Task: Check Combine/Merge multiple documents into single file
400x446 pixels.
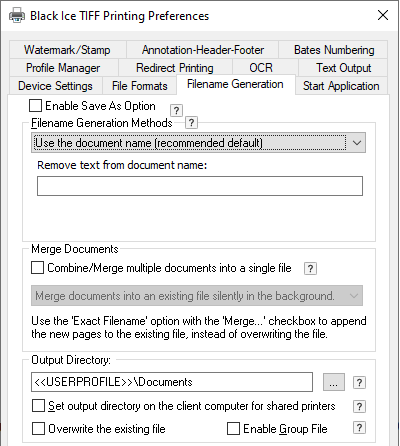Action: (x=37, y=268)
